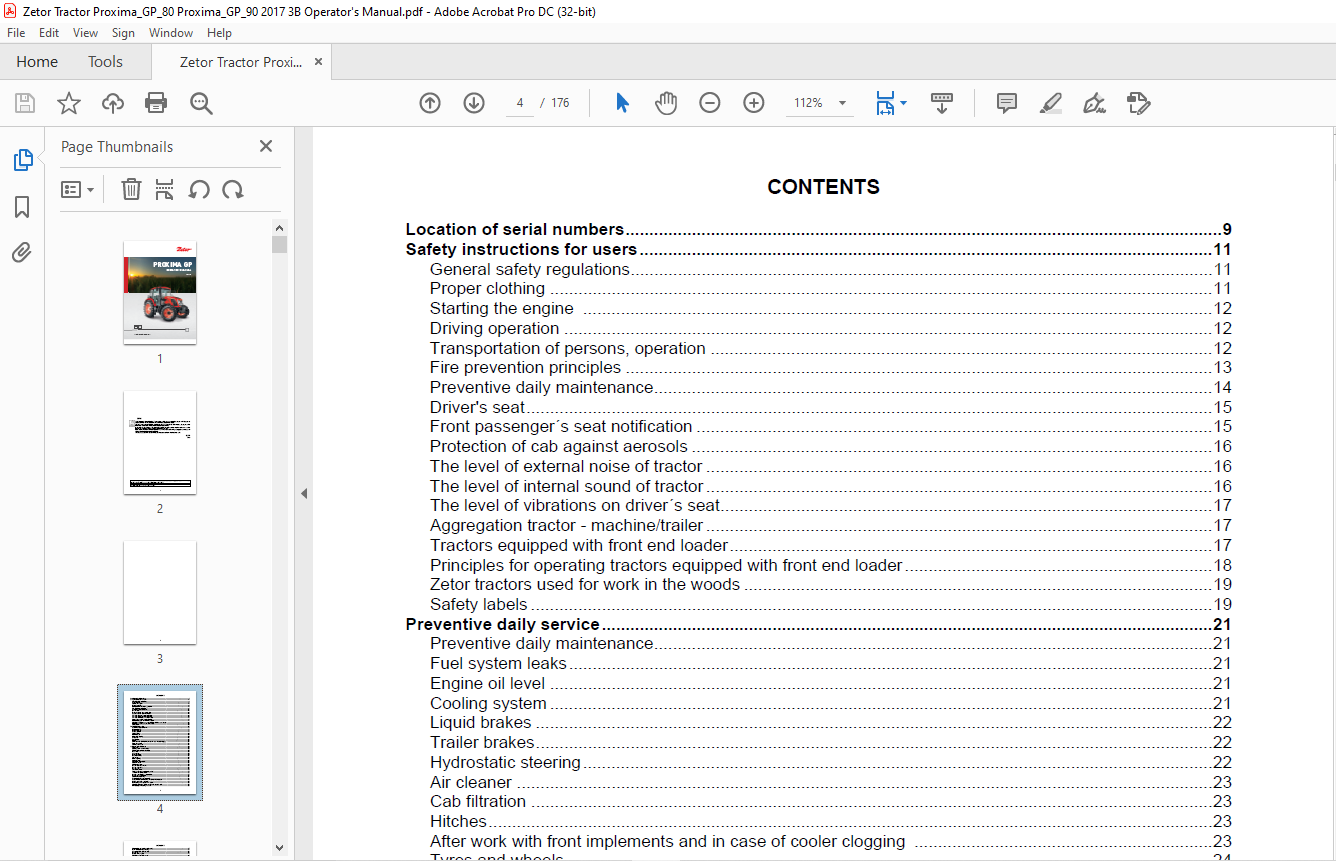This screenshot has width=1336, height=861.
Task: Click Location of serial numbers entry
Action: coord(818,230)
